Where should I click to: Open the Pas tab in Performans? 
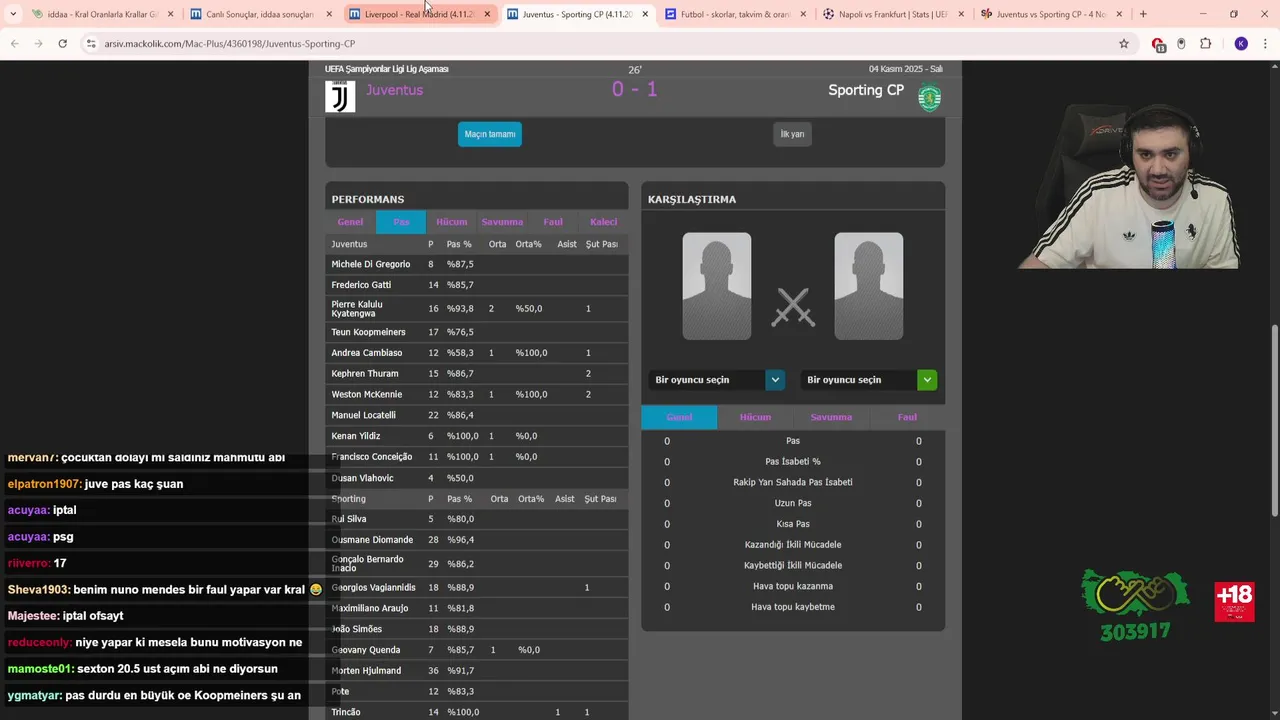[x=401, y=222]
